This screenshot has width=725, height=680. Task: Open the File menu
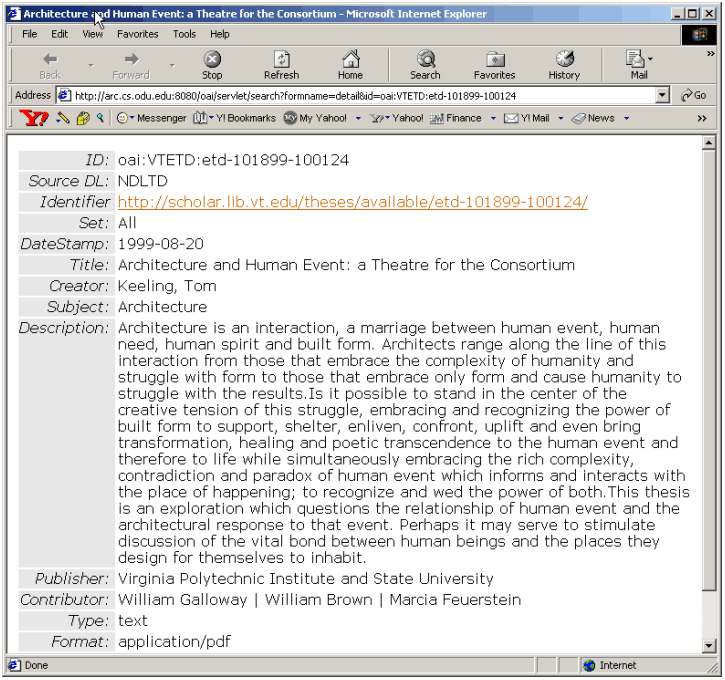[x=30, y=34]
